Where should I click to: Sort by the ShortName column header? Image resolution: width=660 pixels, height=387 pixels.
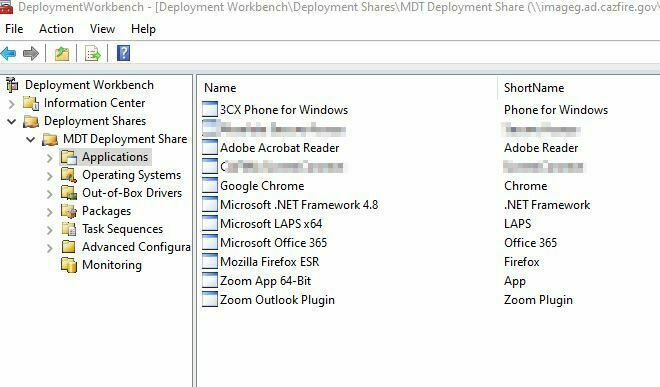(534, 88)
